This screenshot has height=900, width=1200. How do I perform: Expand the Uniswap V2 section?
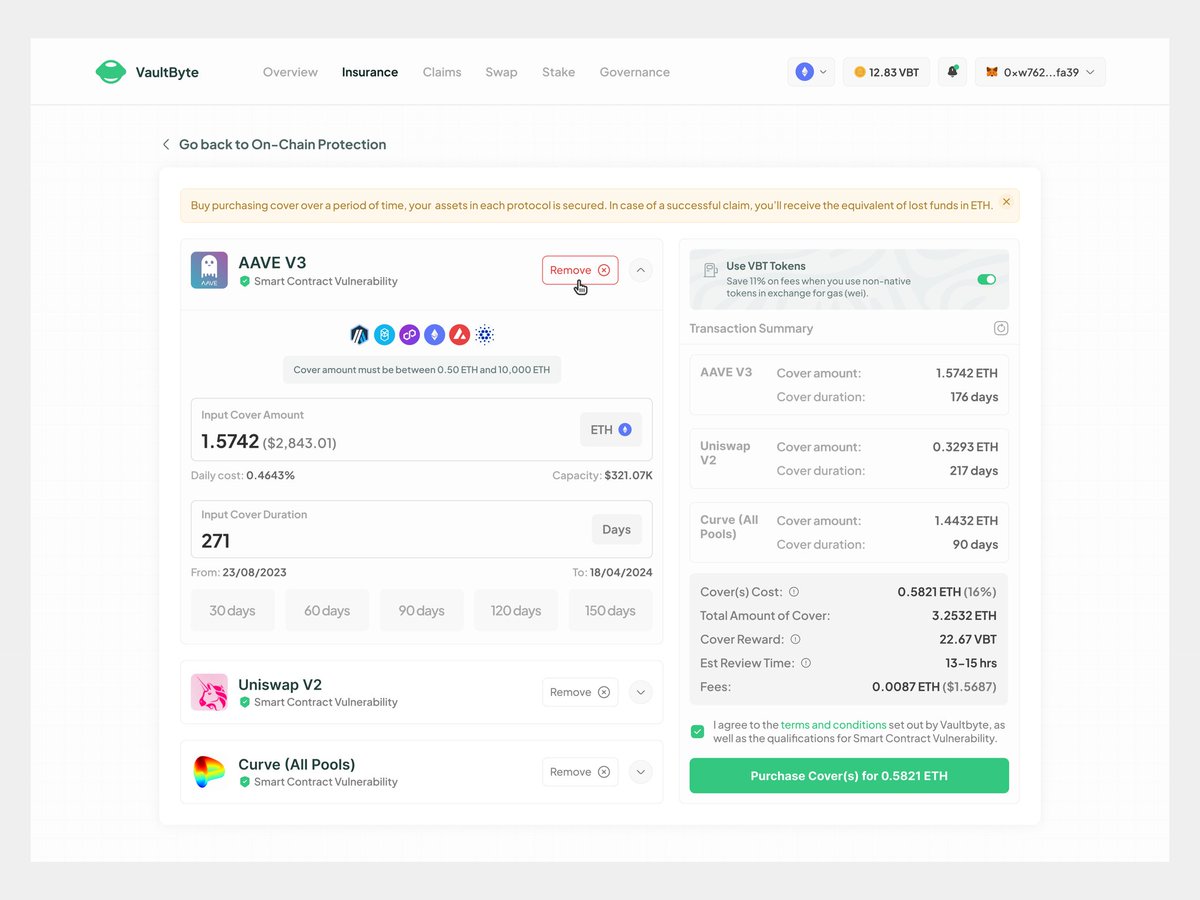(642, 692)
